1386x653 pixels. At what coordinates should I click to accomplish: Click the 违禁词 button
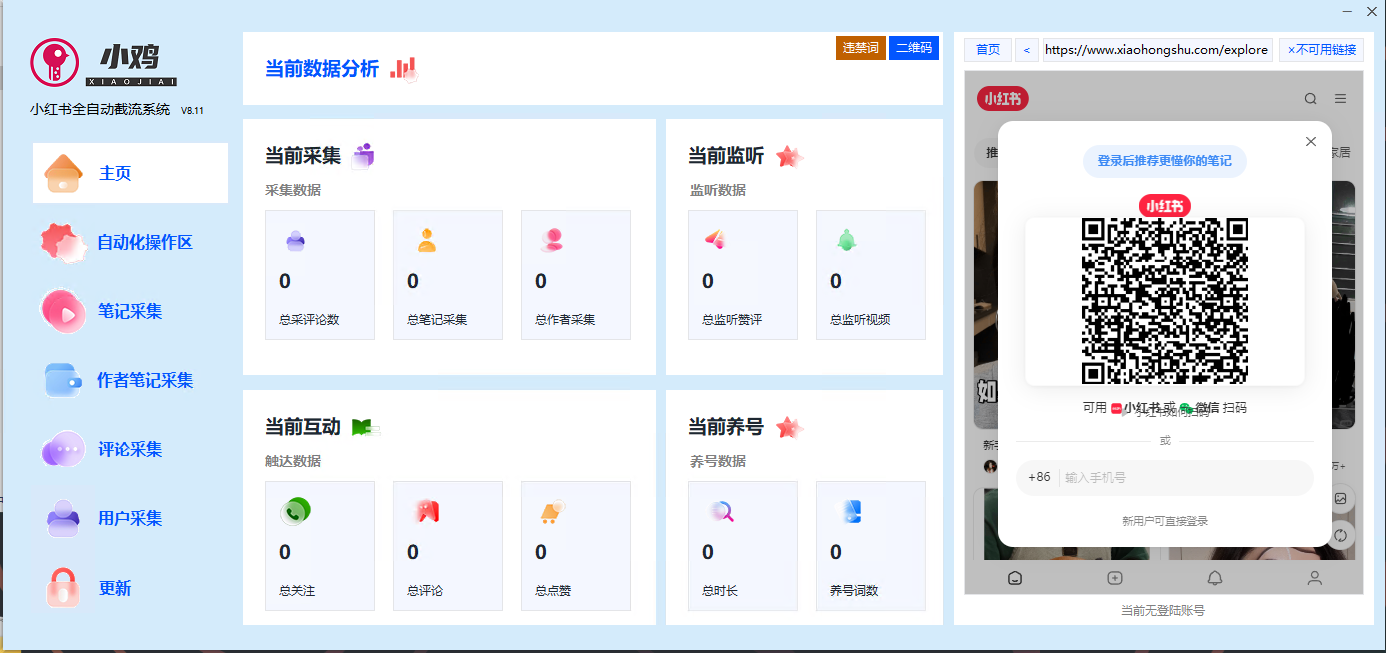(861, 47)
